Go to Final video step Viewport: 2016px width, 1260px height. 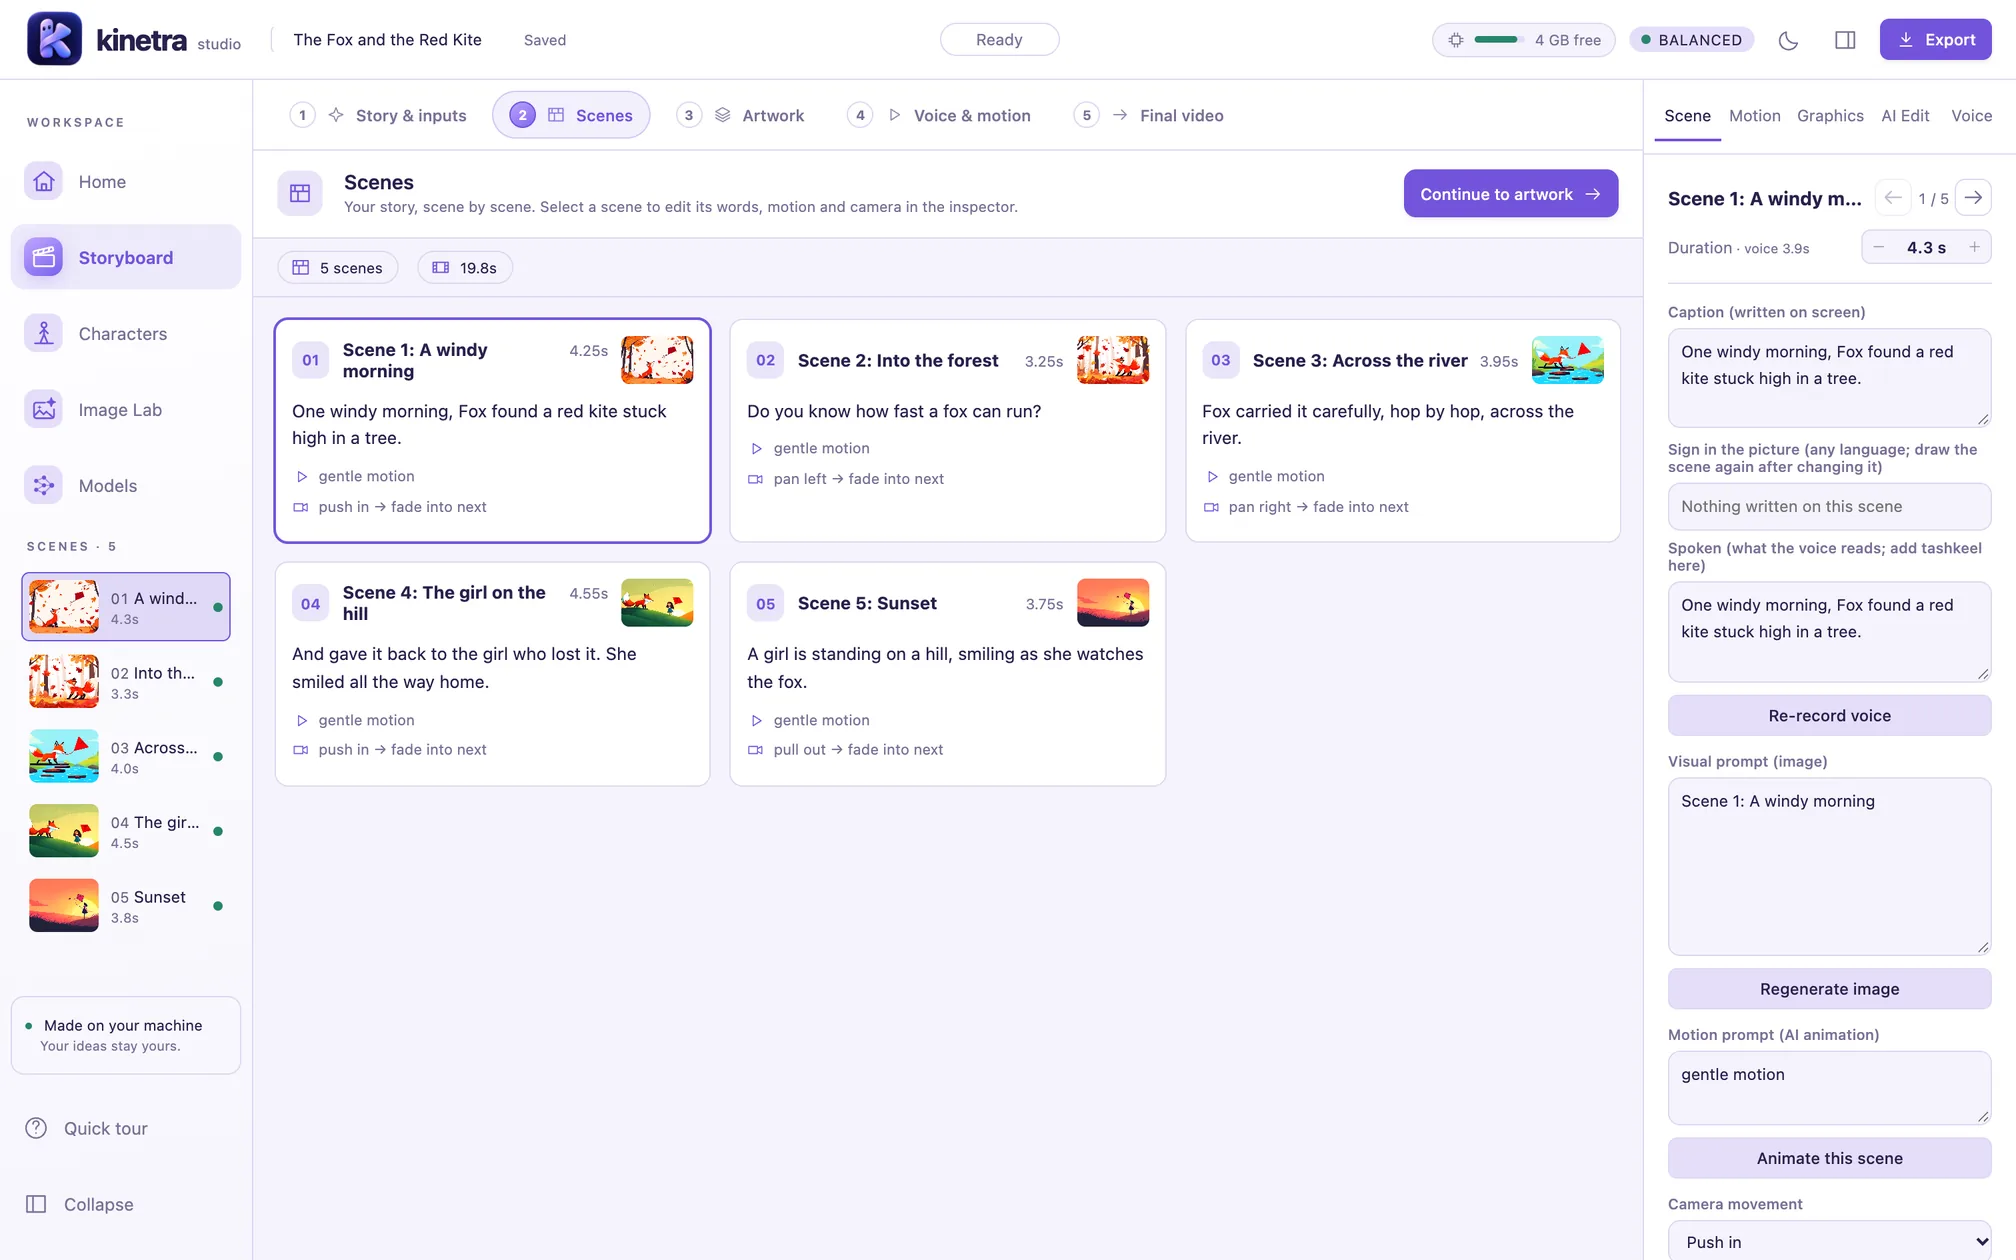pos(1149,115)
